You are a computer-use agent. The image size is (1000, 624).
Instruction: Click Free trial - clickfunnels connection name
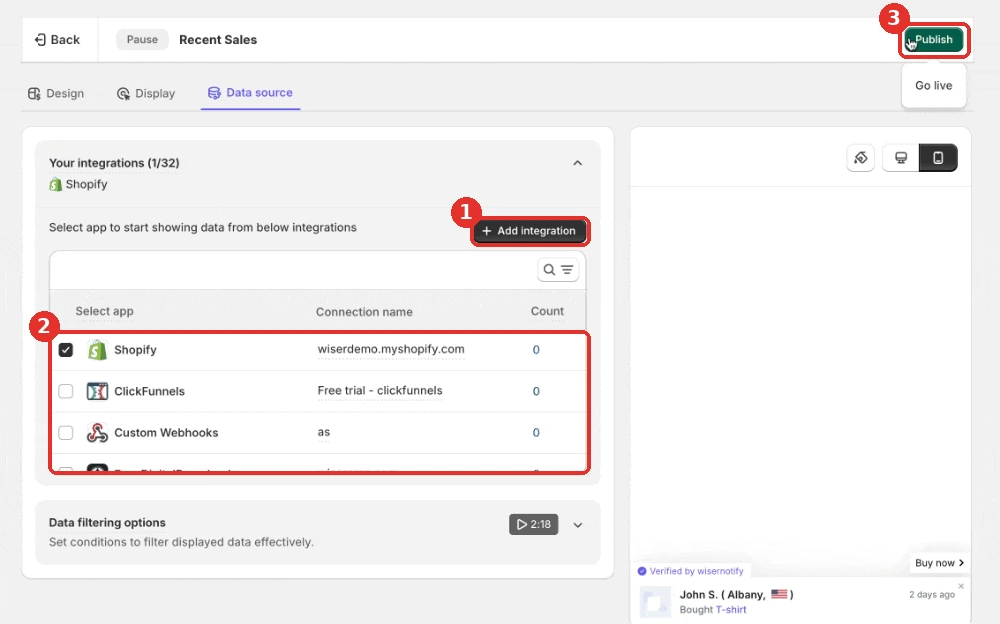click(380, 390)
